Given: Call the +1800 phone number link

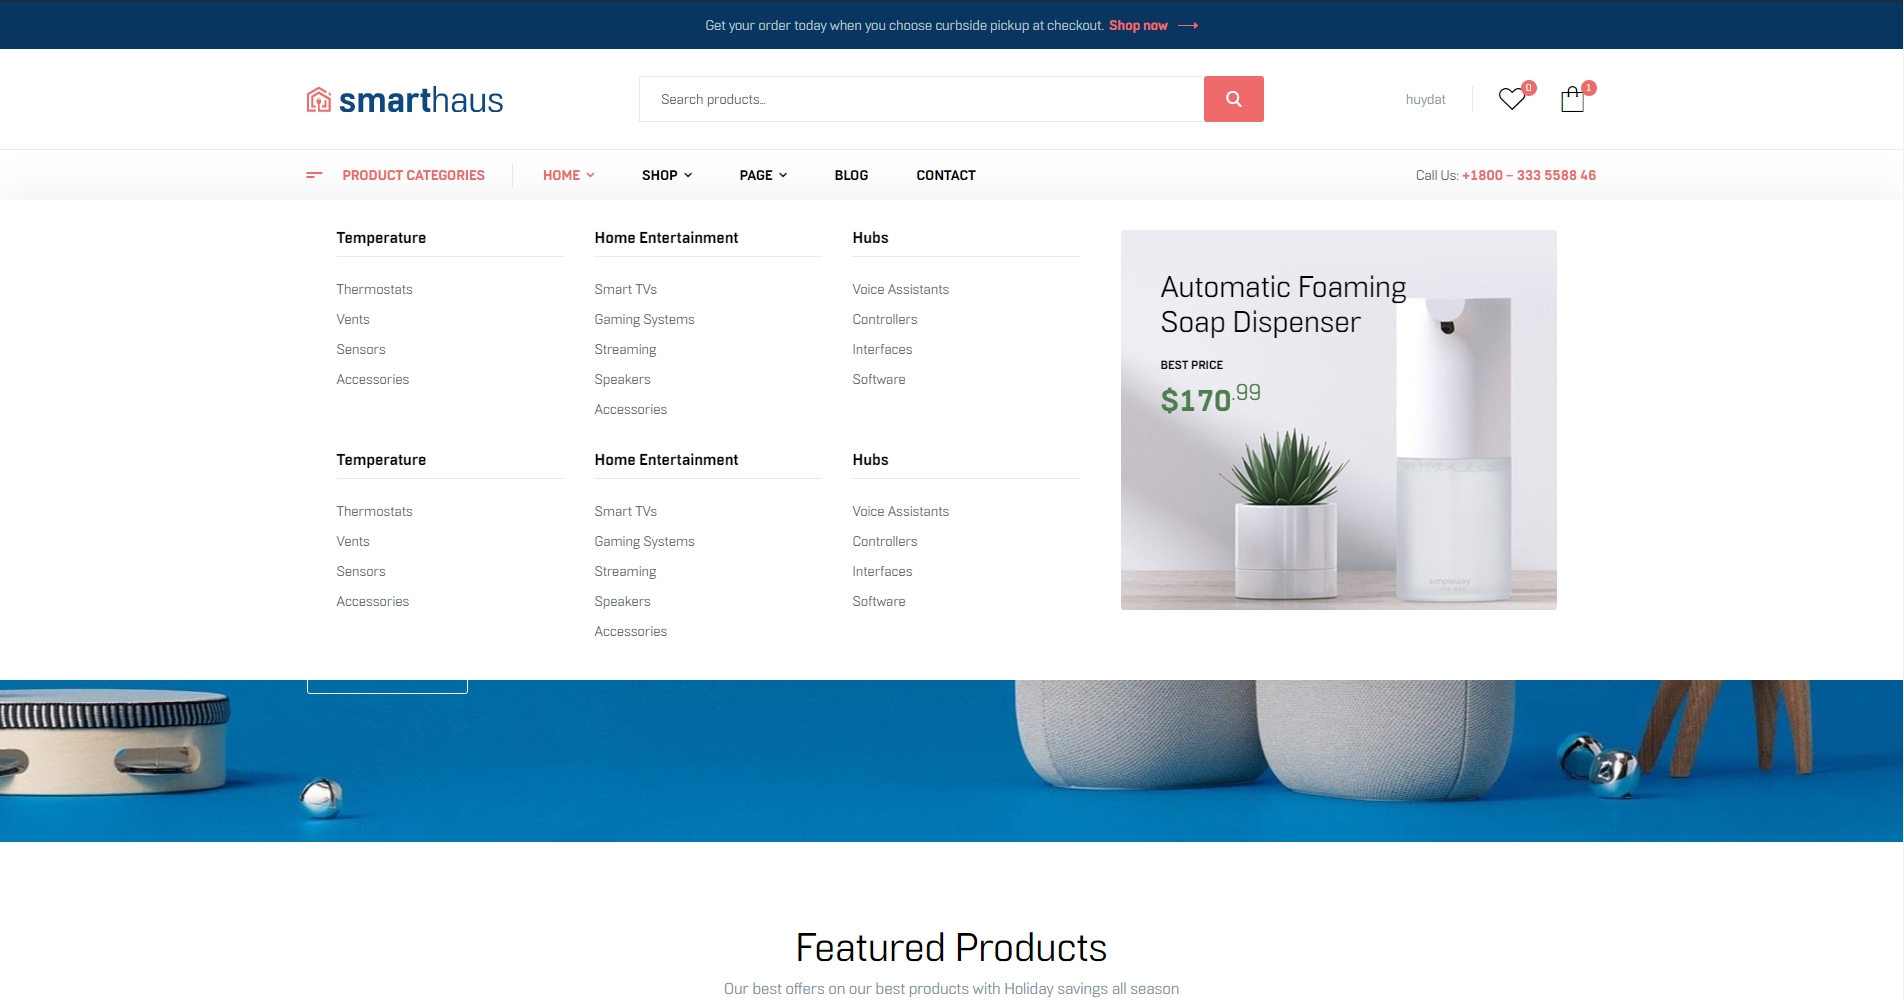Looking at the screenshot, I should [1528, 175].
